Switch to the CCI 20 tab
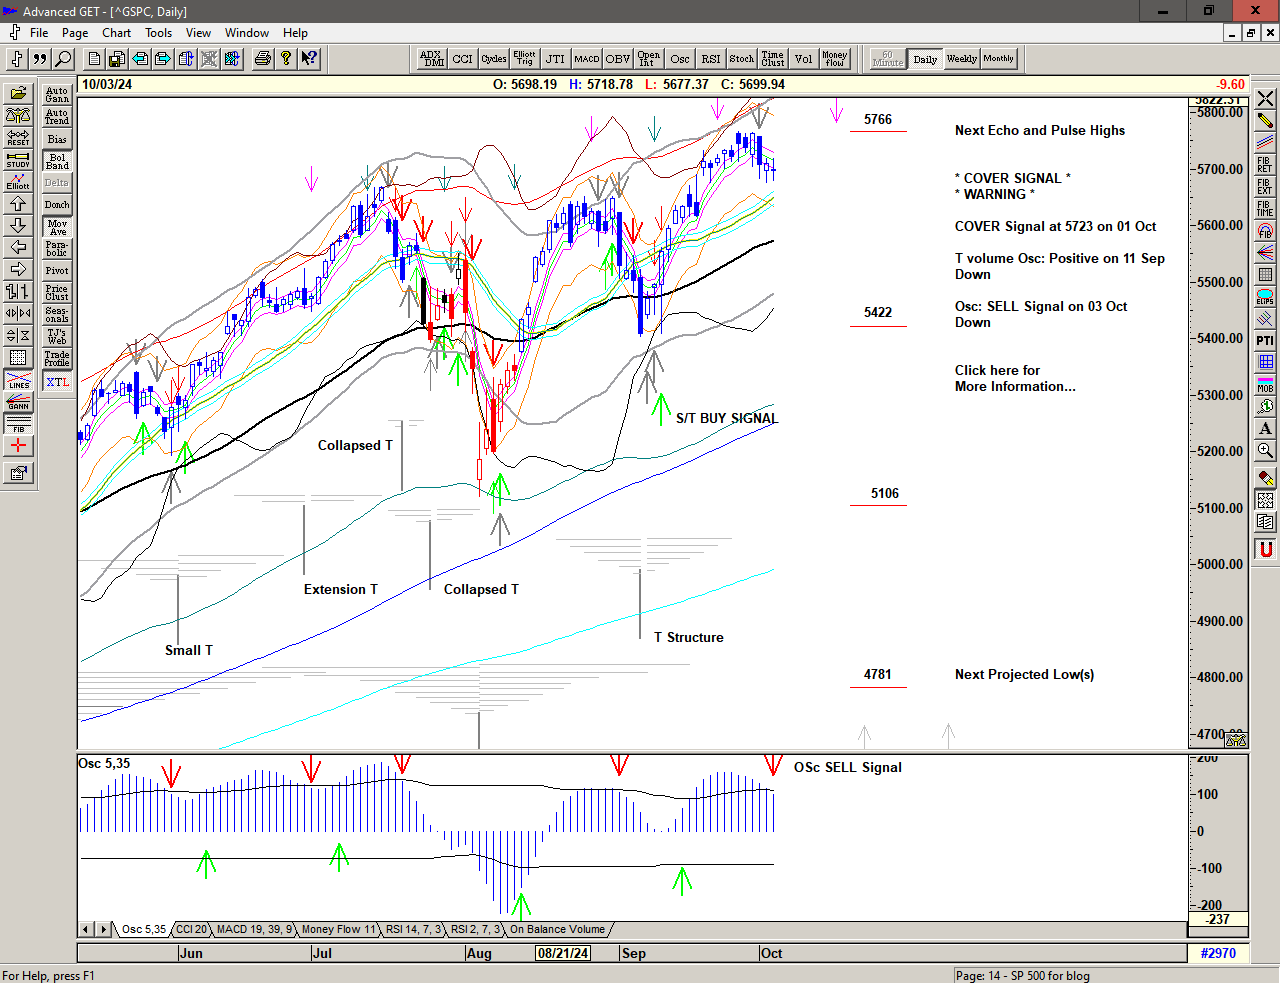The width and height of the screenshot is (1280, 983). 191,930
